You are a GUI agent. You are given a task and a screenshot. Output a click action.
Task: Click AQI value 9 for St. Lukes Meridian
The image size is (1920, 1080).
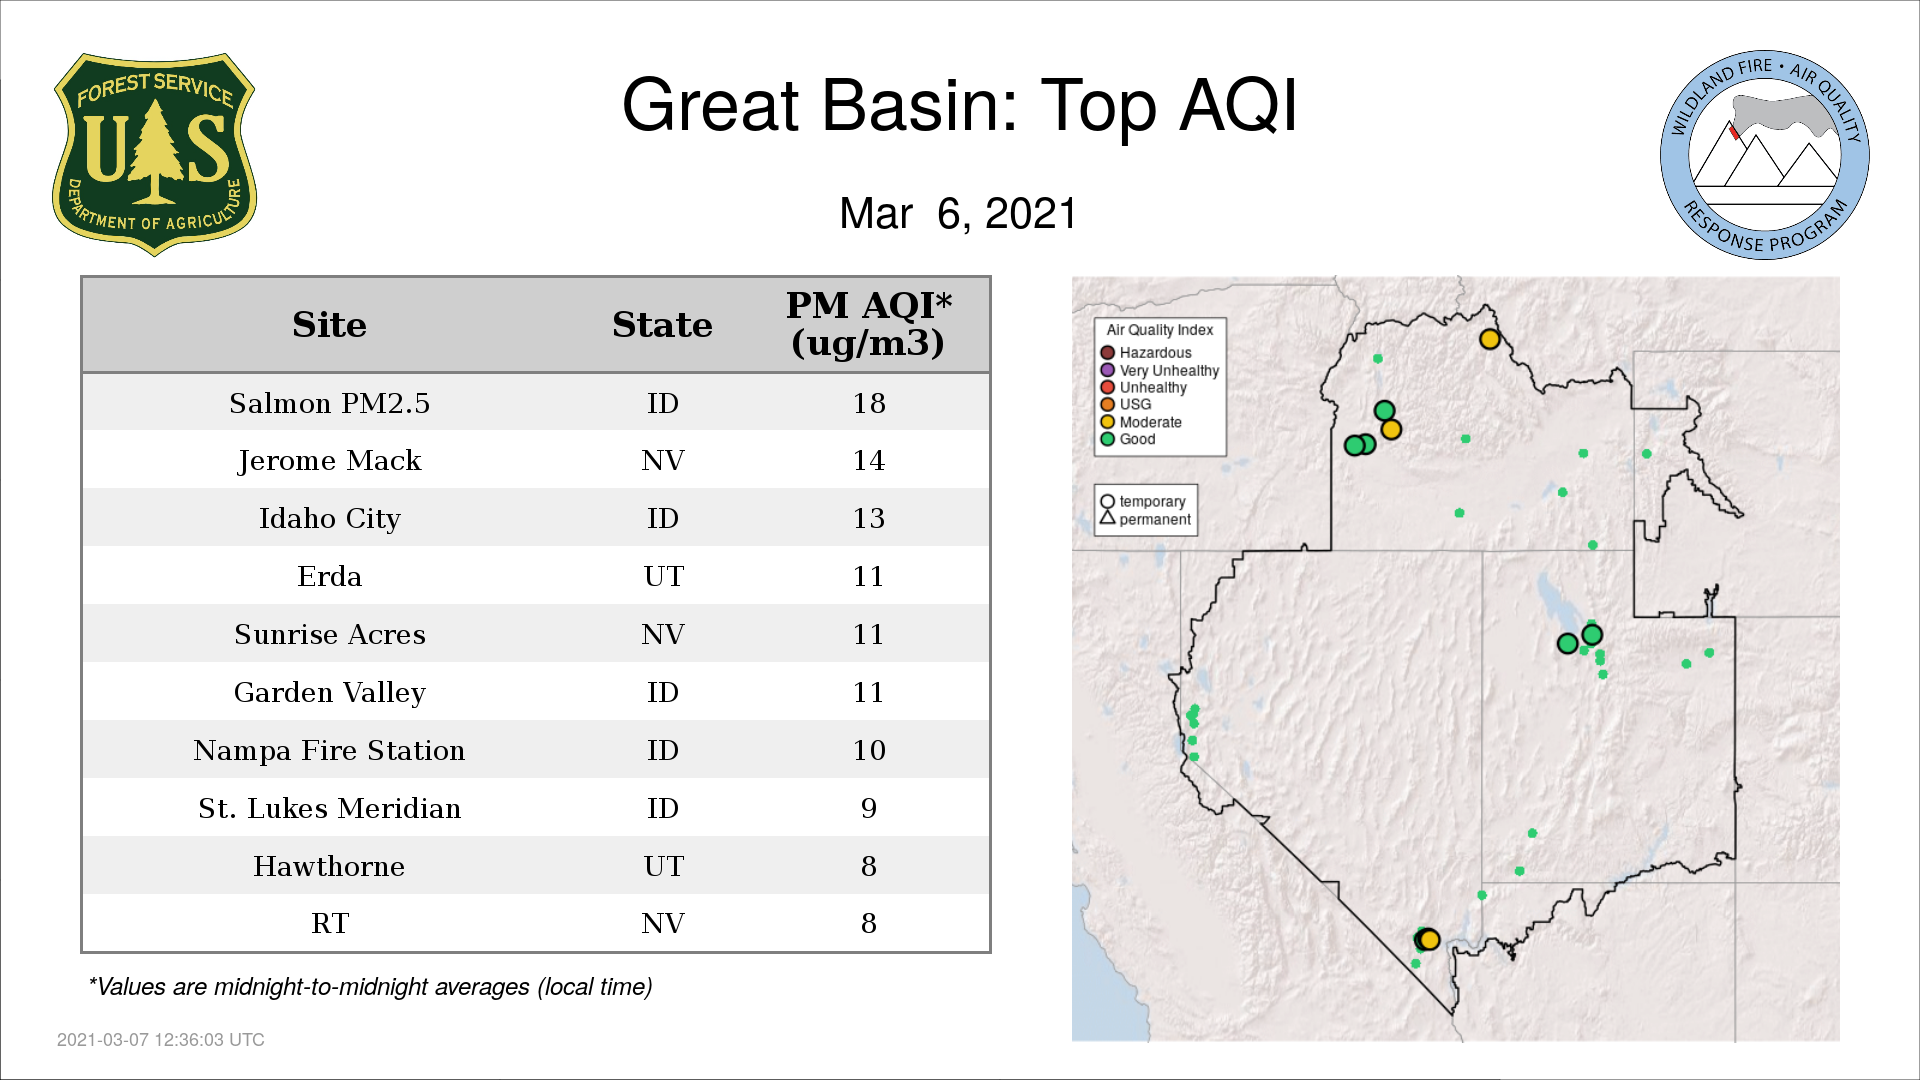pos(869,809)
